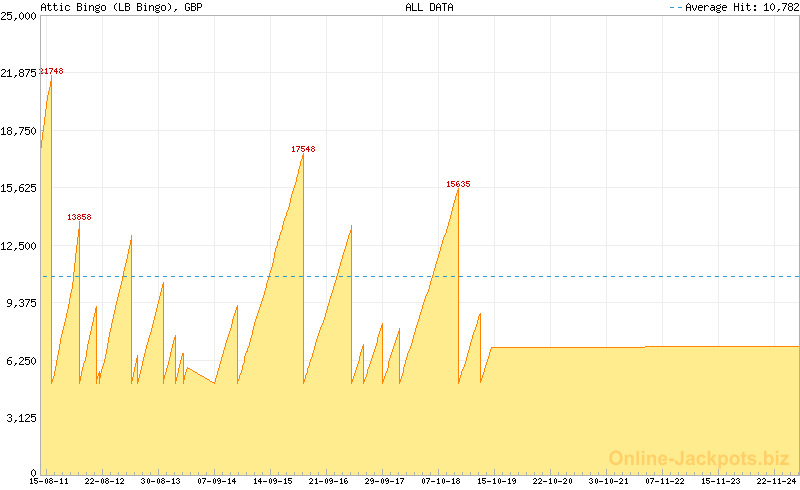Click the 22-10-20 date label
The height and width of the screenshot is (490, 800).
[553, 481]
